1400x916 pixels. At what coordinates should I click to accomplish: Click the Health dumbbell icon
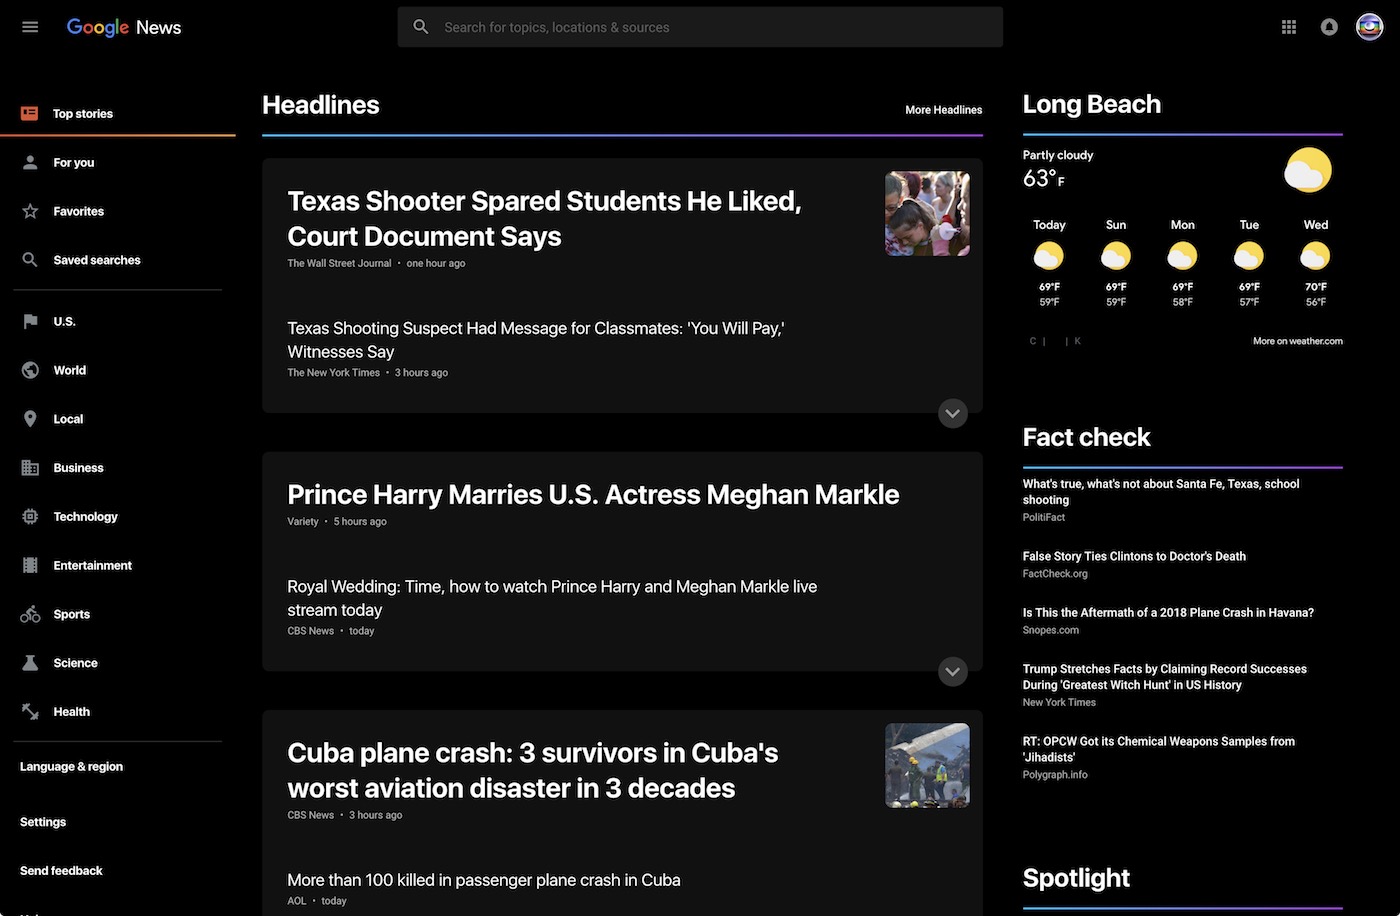click(x=30, y=711)
